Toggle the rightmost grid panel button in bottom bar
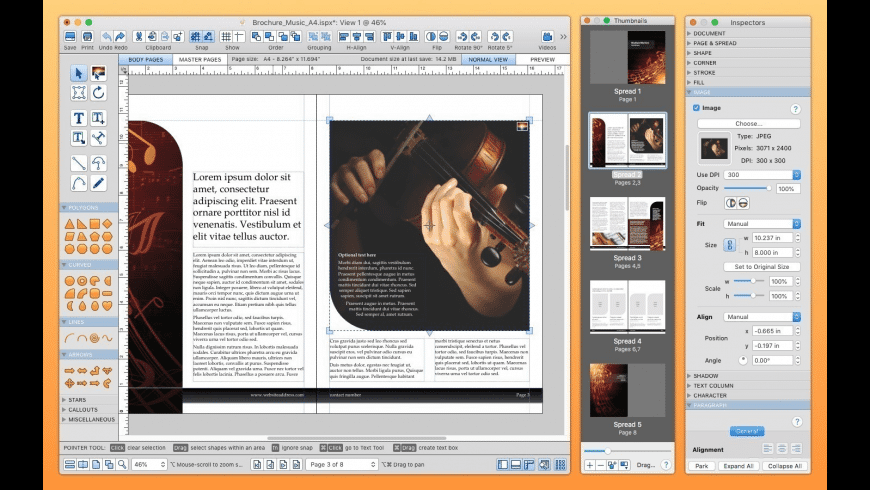Screen dimensions: 870x490 pyautogui.click(x=560, y=464)
